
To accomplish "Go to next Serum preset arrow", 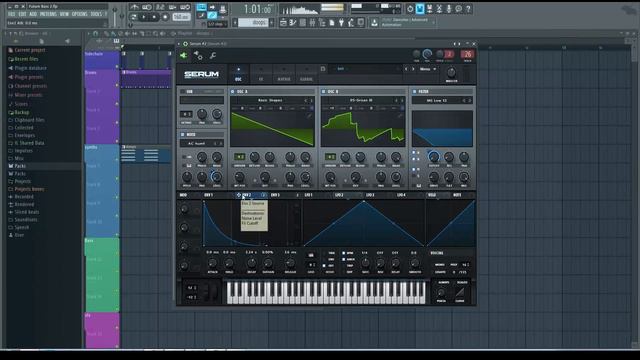I will pos(413,69).
